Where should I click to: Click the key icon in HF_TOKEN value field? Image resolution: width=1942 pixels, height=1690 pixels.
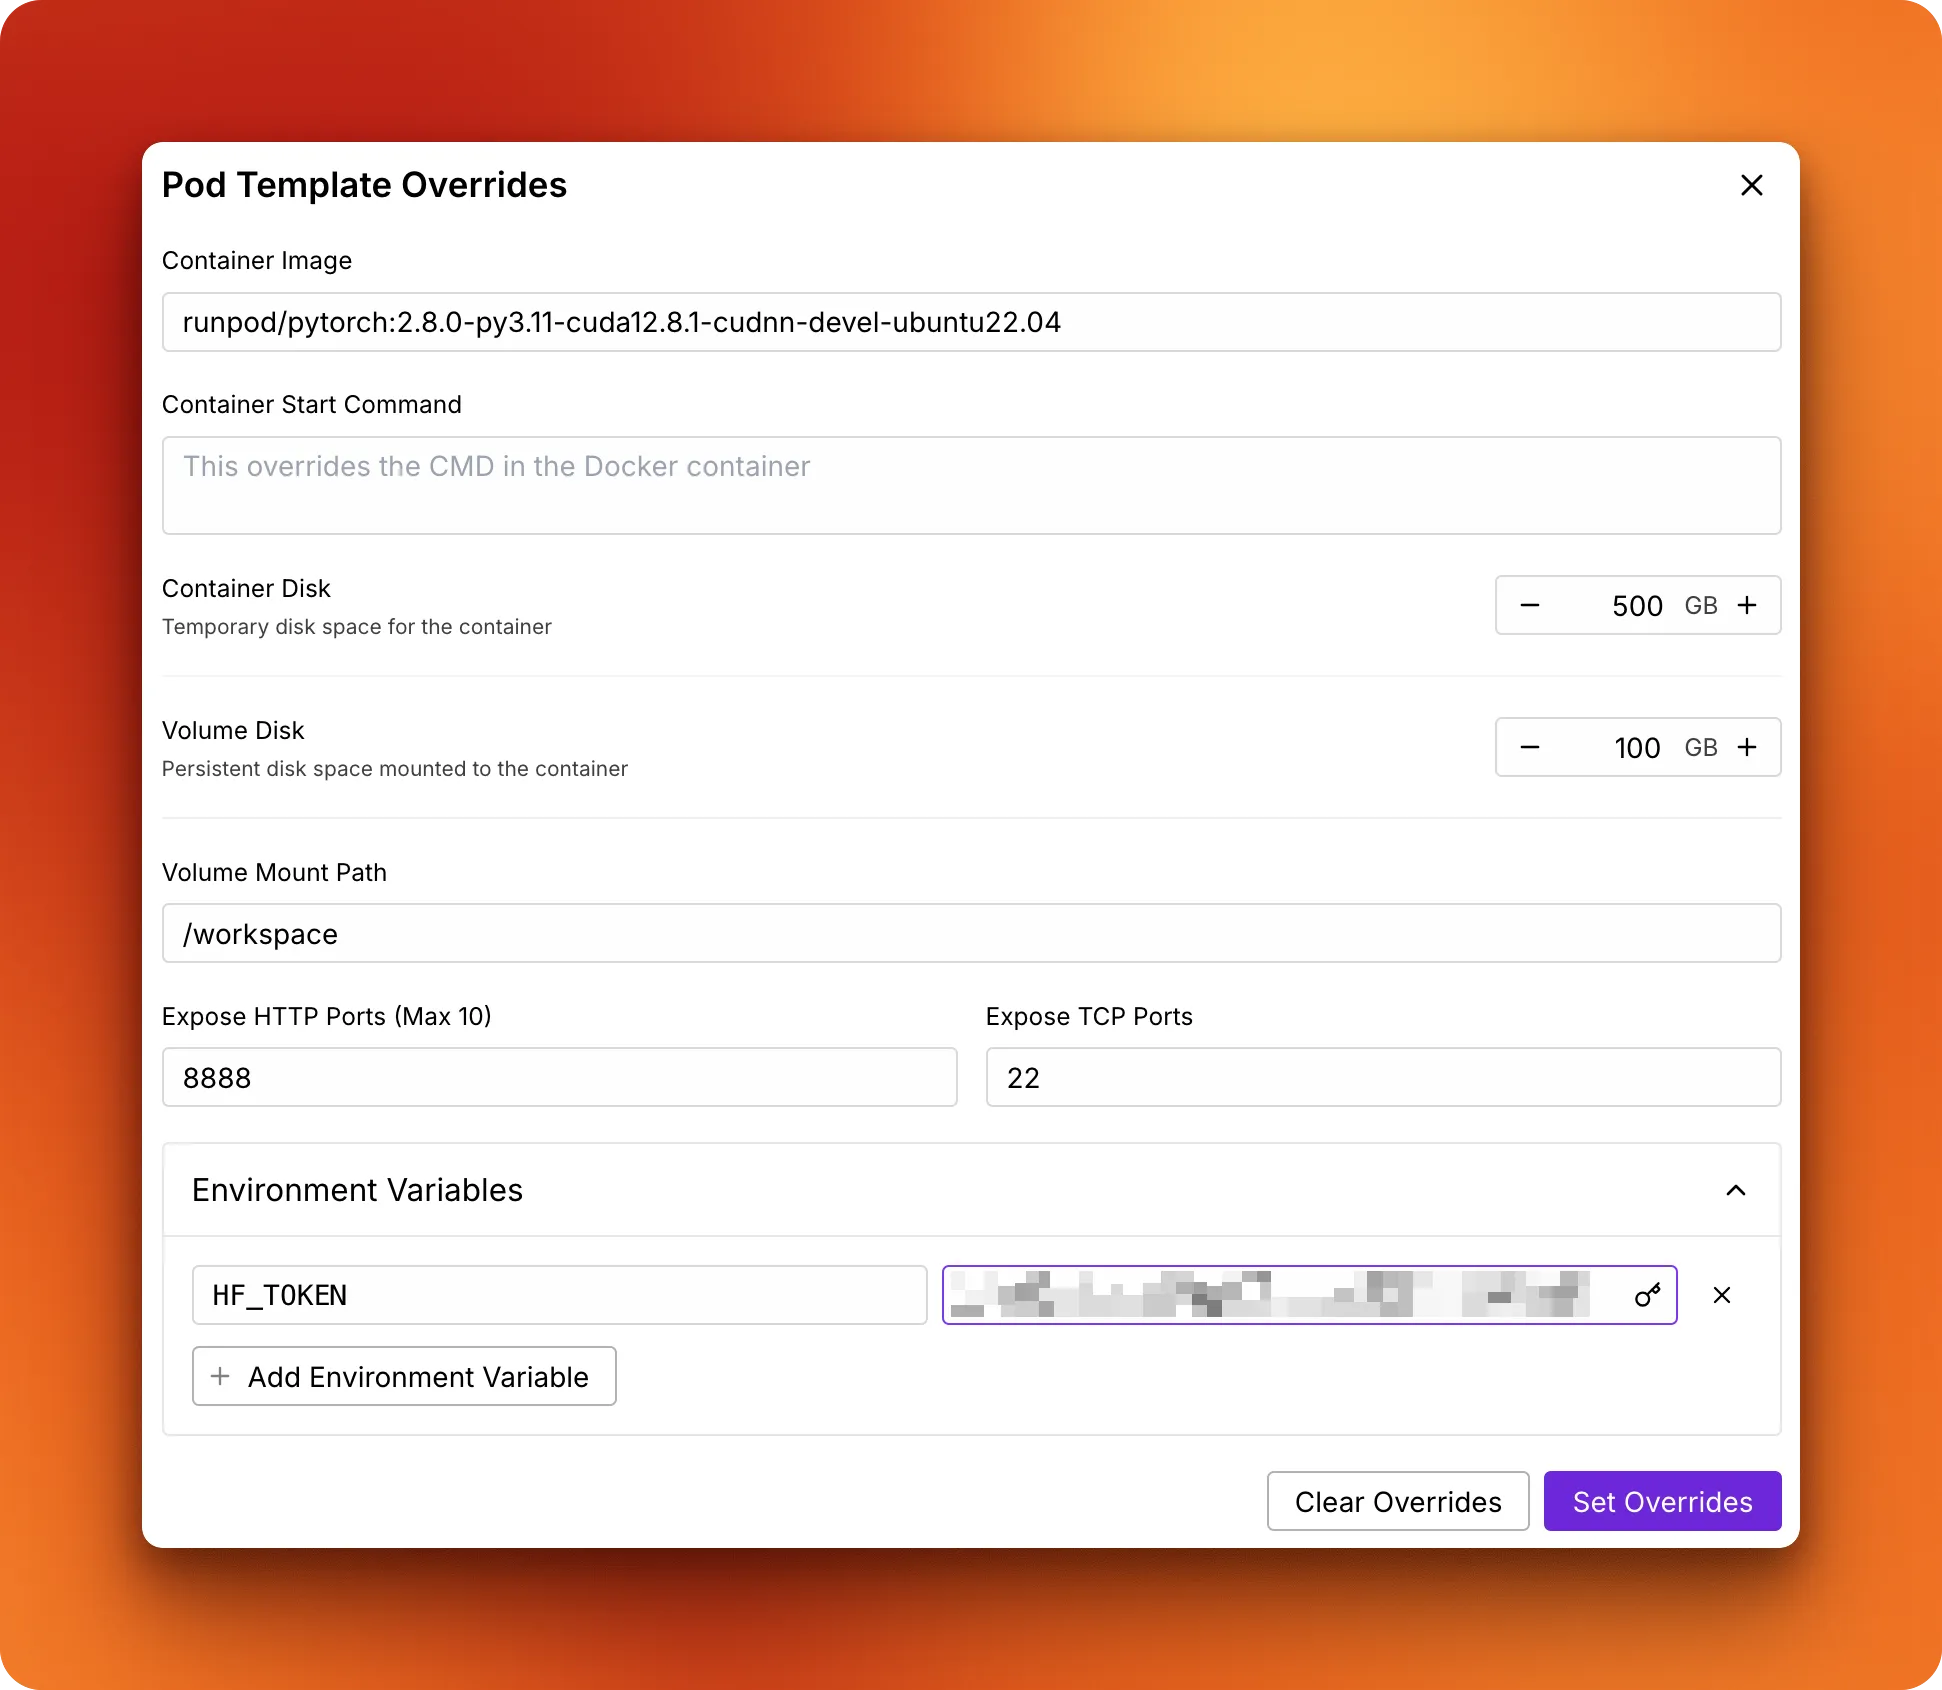point(1647,1295)
